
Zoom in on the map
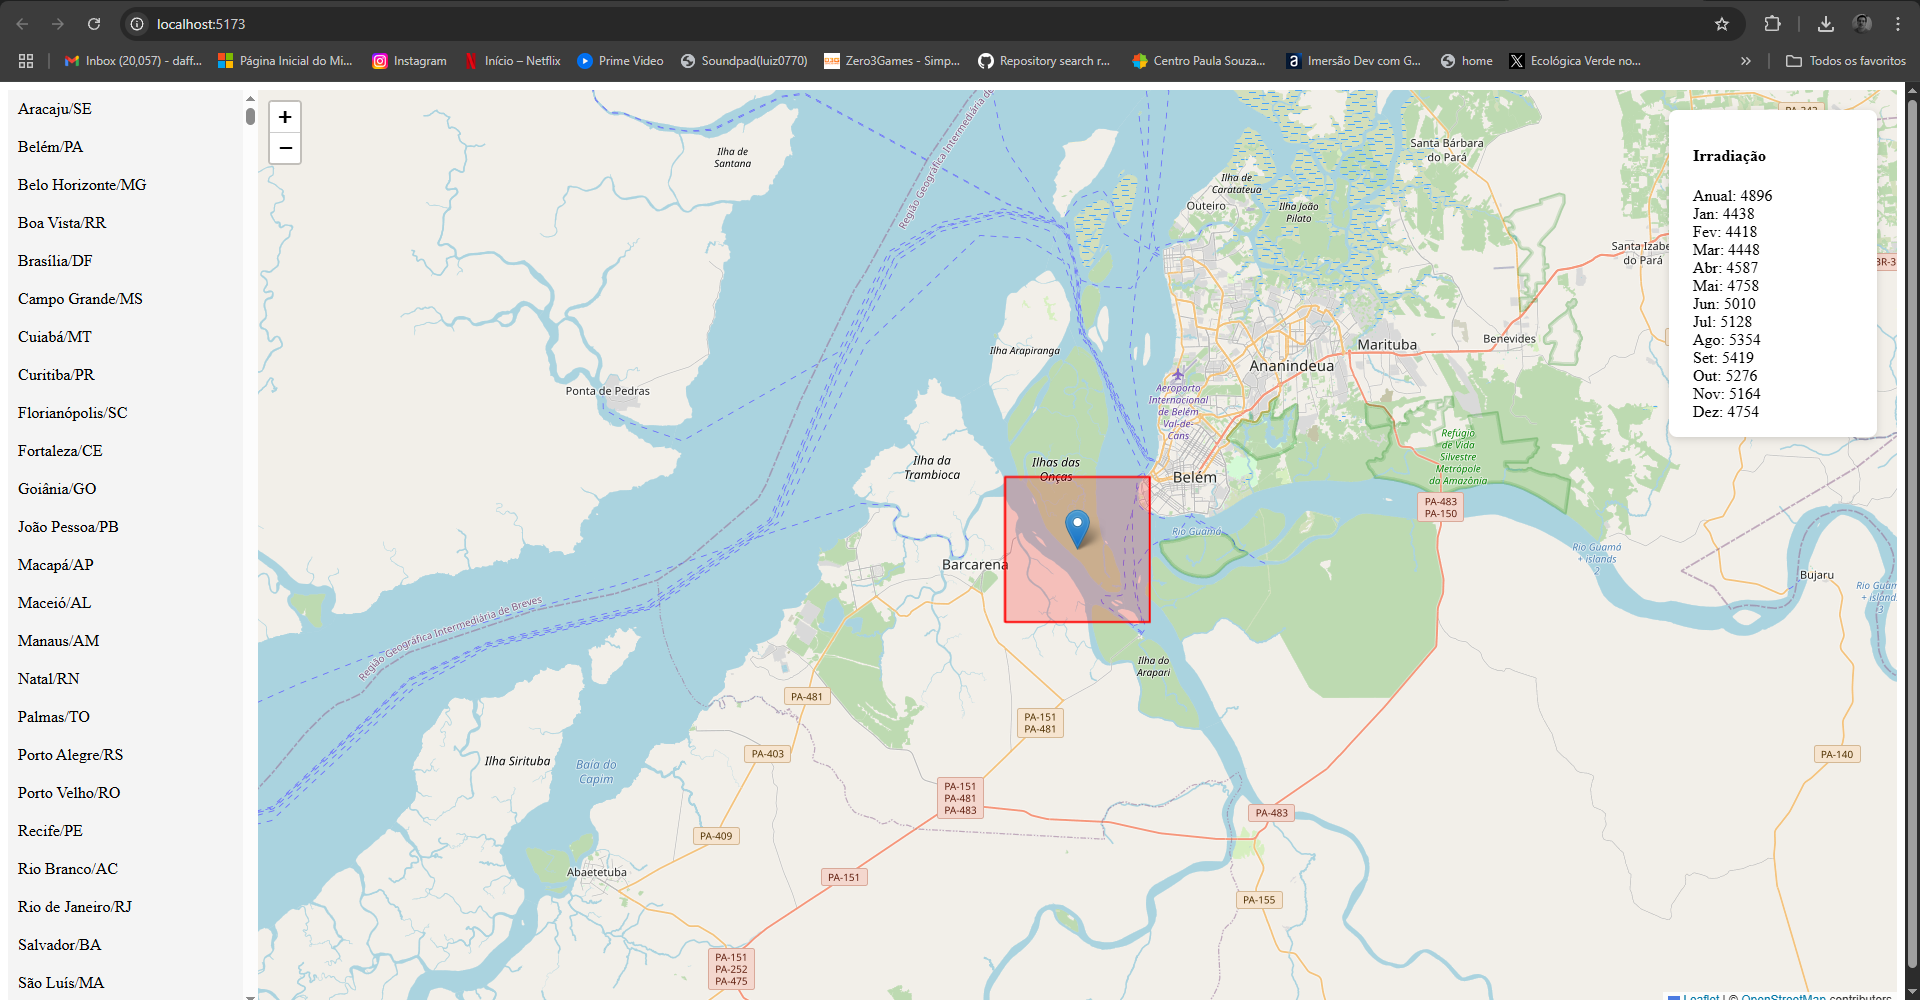click(x=285, y=117)
